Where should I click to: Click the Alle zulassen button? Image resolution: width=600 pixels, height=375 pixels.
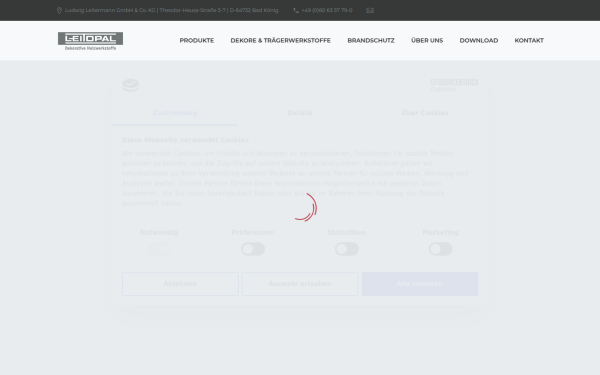coord(420,284)
